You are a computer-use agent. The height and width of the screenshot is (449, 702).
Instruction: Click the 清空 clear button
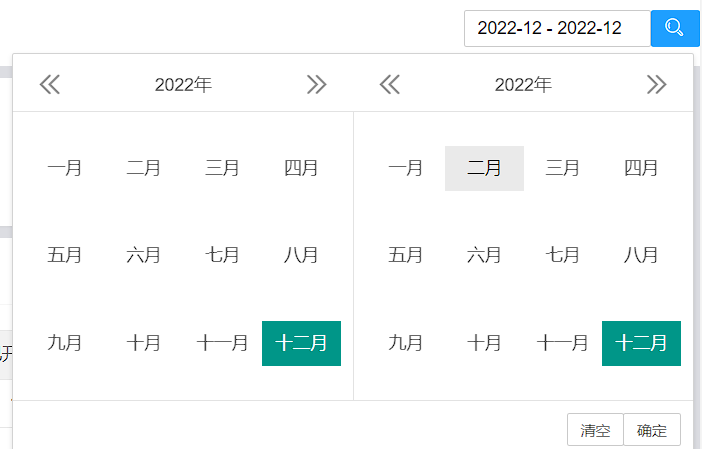595,430
